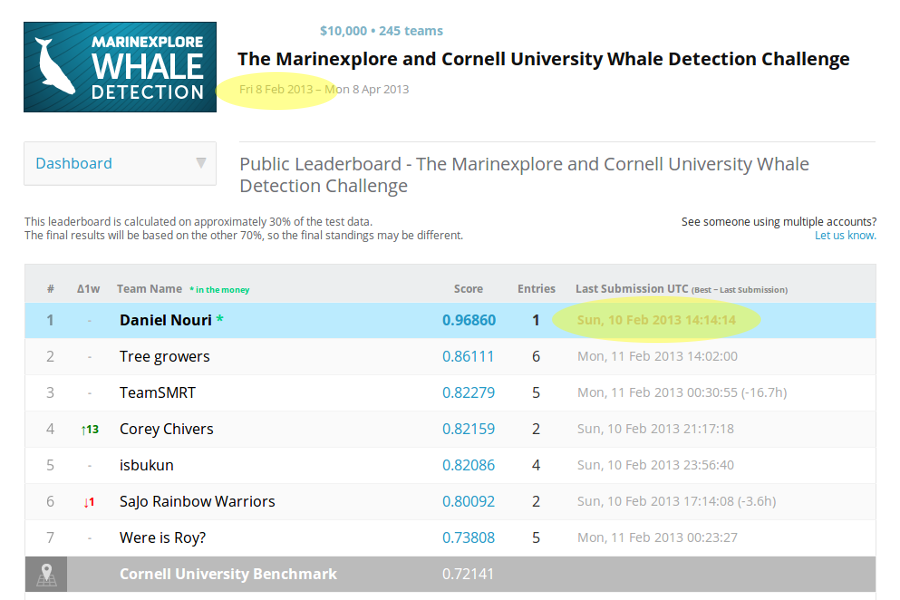The width and height of the screenshot is (900, 600).
Task: Open the Whale Detection Challenge title link
Action: [543, 59]
